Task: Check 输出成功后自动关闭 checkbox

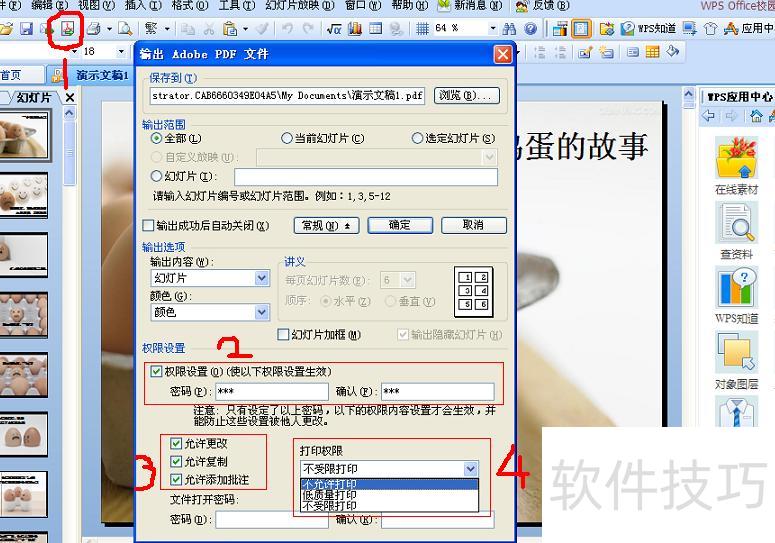Action: (148, 226)
